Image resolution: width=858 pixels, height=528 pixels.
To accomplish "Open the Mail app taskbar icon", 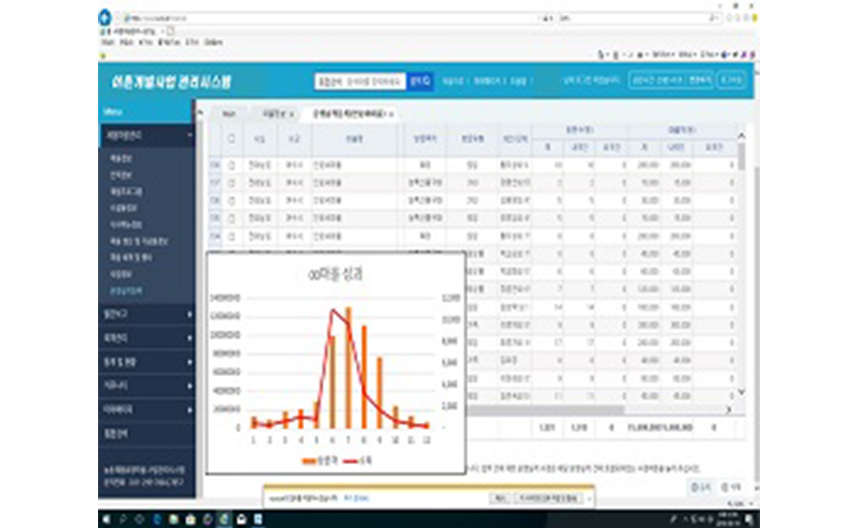I will pyautogui.click(x=241, y=519).
